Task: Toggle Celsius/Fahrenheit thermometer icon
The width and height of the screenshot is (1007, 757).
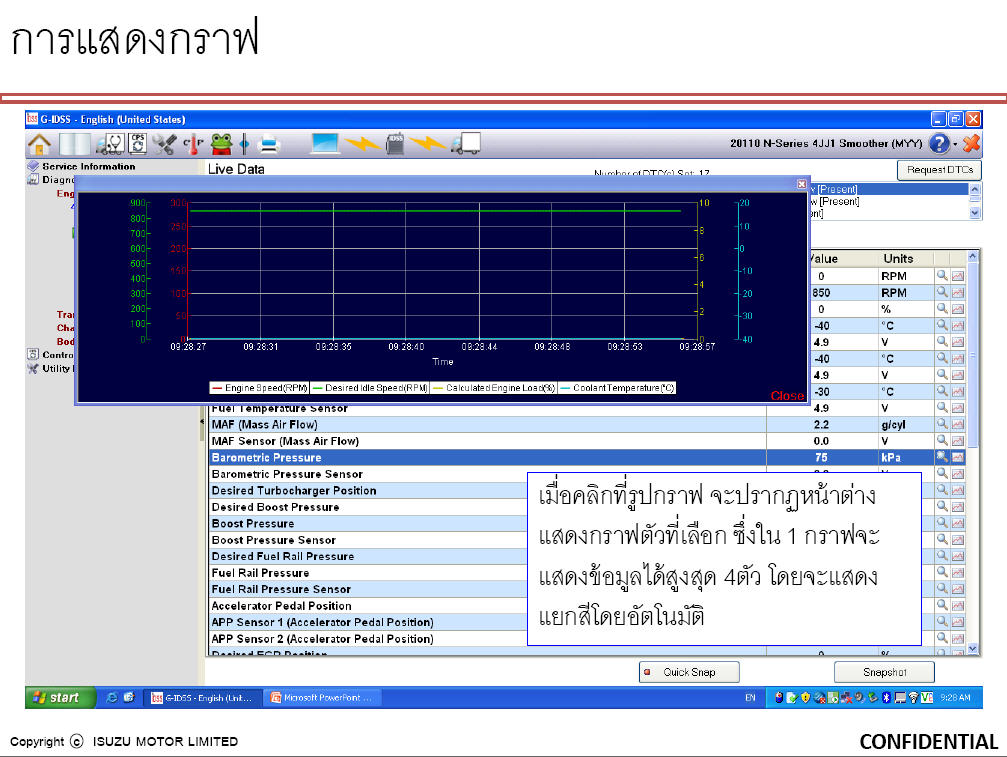Action: [193, 144]
